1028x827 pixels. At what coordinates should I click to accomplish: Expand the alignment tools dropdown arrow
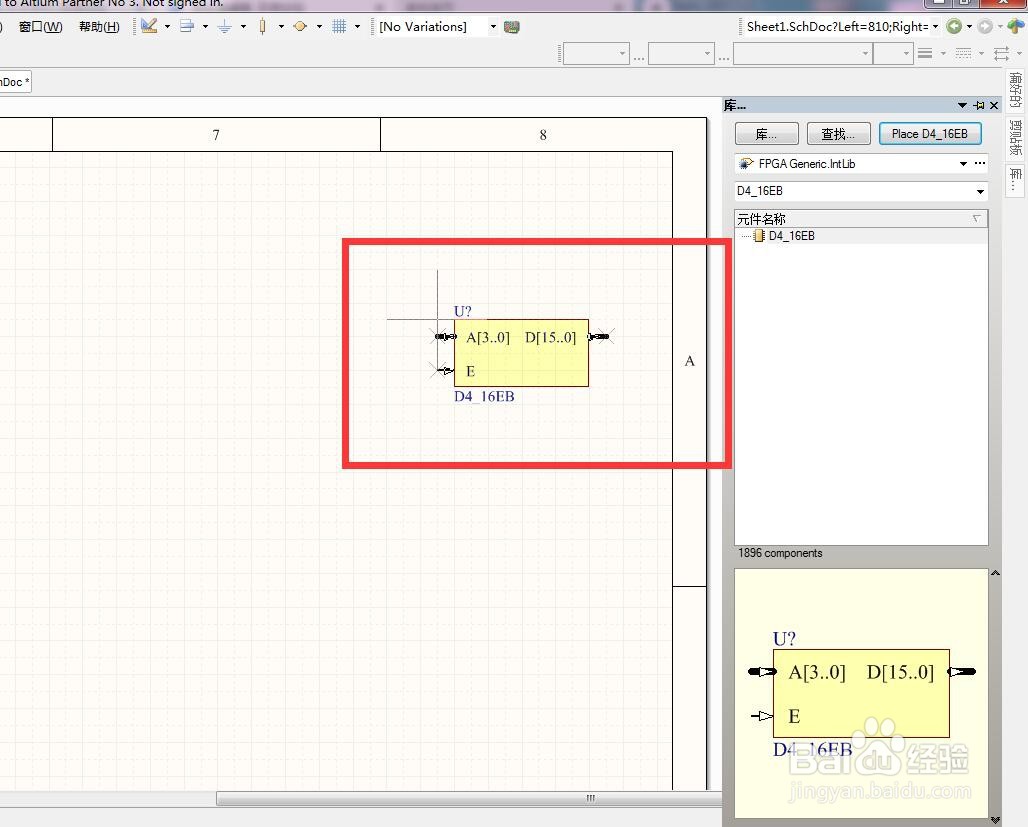(205, 27)
